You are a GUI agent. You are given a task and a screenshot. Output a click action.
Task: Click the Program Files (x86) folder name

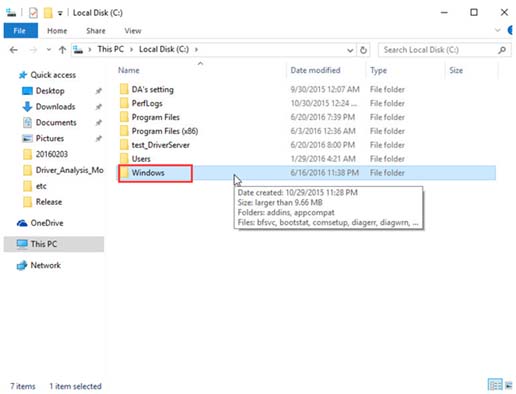coord(165,131)
